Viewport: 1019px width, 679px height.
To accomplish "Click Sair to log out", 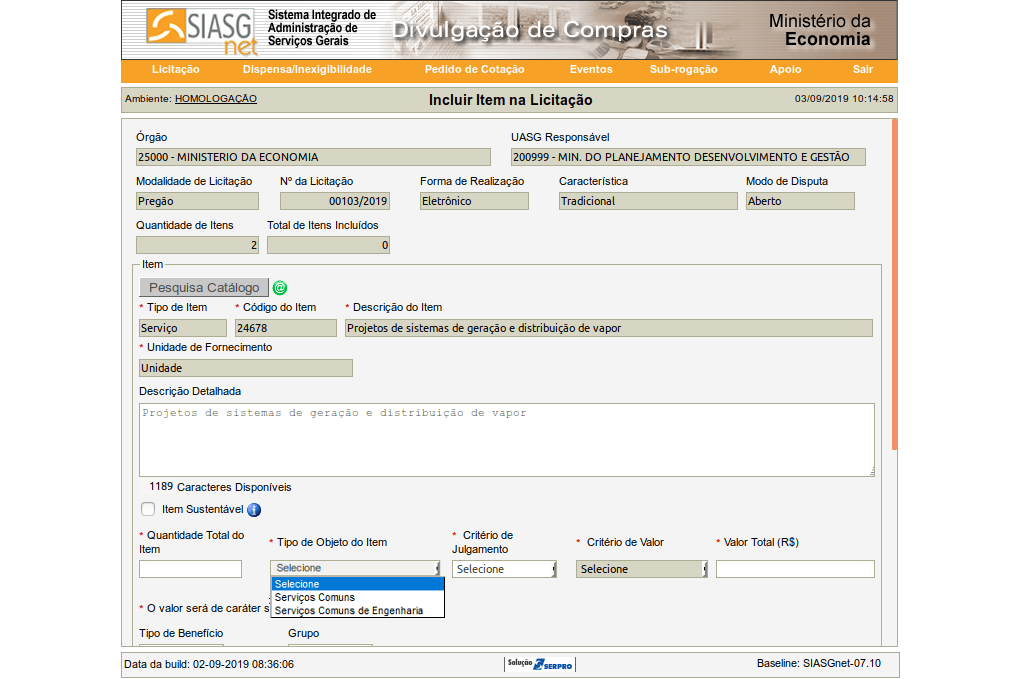I will tap(863, 70).
